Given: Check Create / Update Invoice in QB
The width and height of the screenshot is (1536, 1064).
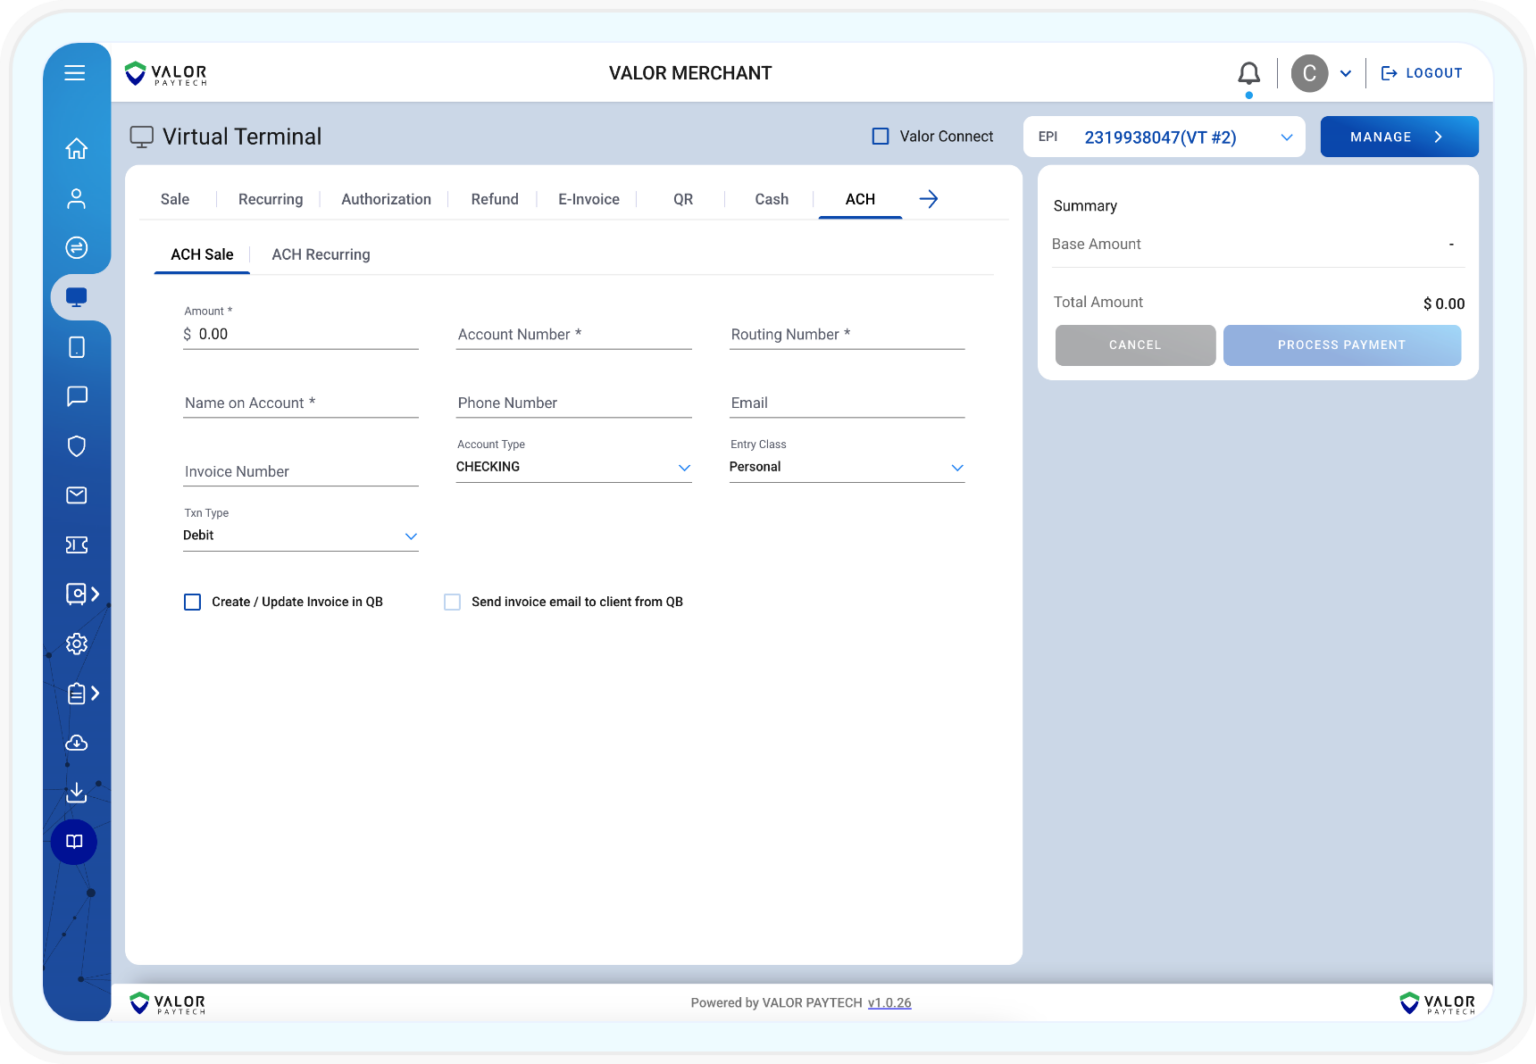Looking at the screenshot, I should pos(192,602).
